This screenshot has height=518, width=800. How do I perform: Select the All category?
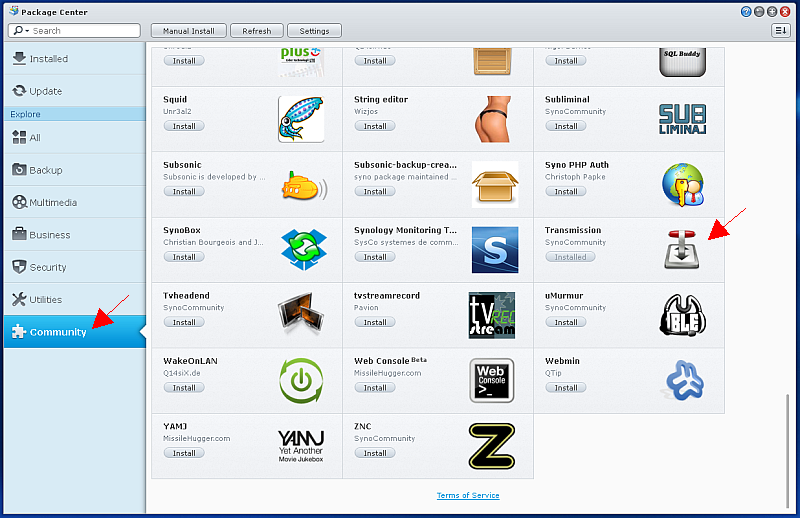tap(74, 137)
